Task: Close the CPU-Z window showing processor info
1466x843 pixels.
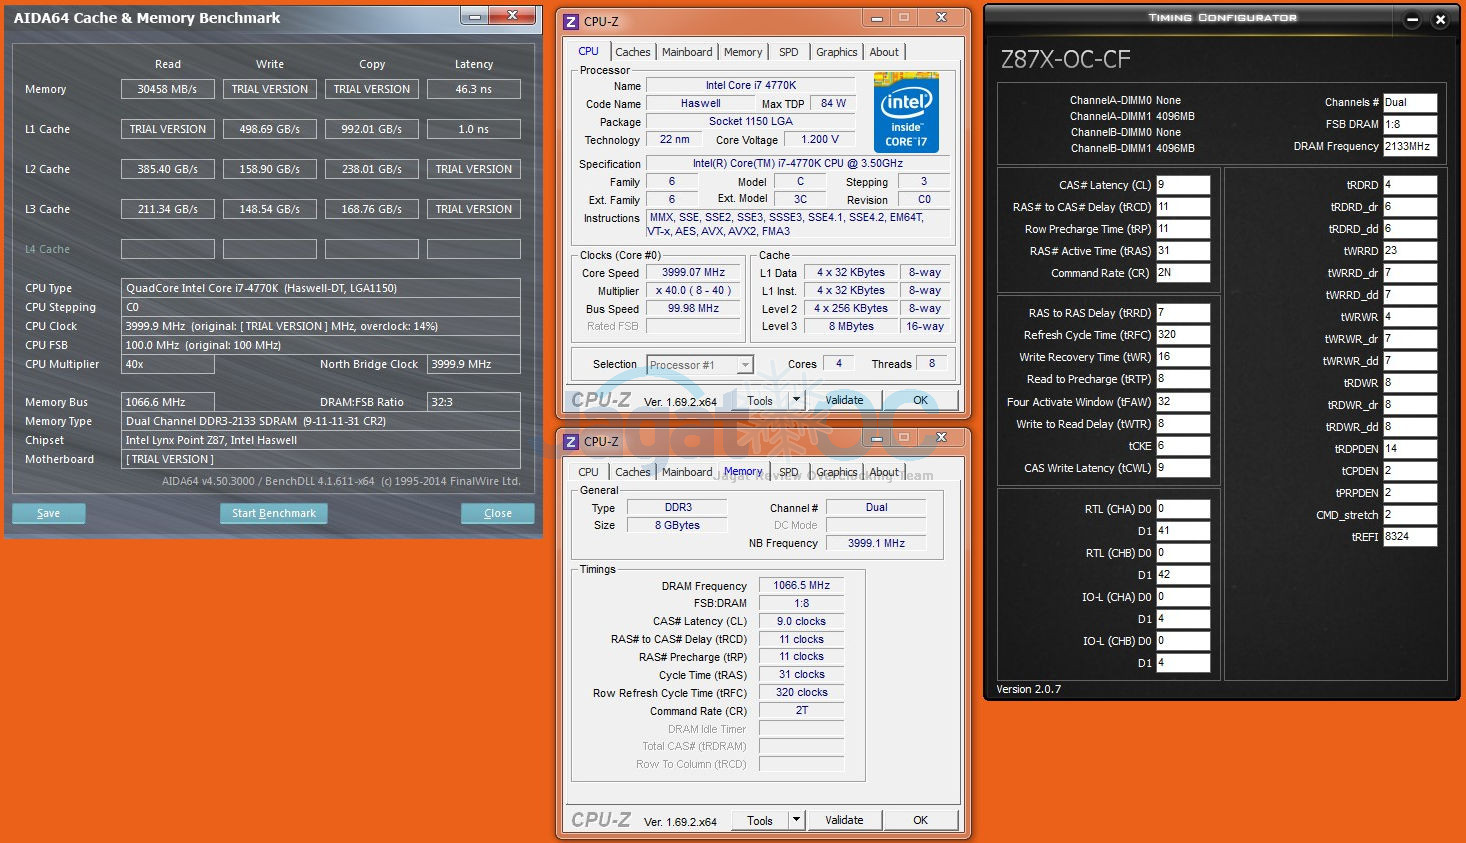Action: click(941, 18)
